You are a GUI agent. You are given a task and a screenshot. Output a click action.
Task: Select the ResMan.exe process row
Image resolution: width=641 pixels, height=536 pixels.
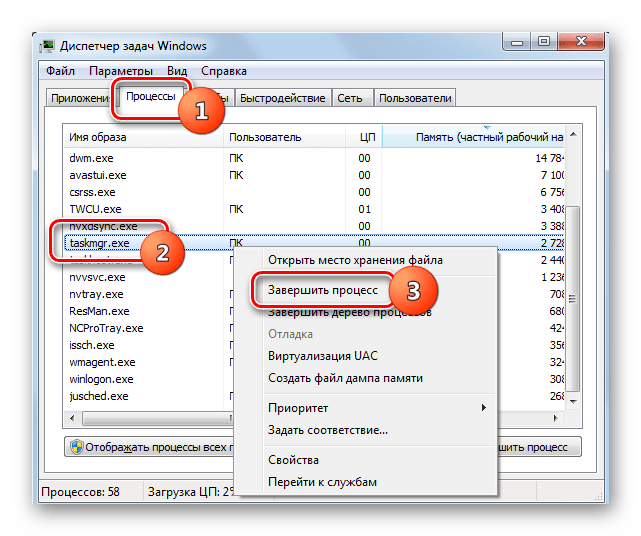[x=149, y=311]
